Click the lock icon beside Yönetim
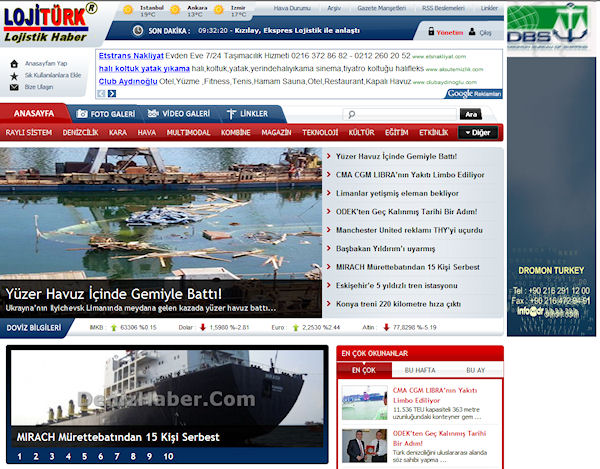600x469 pixels. point(430,32)
